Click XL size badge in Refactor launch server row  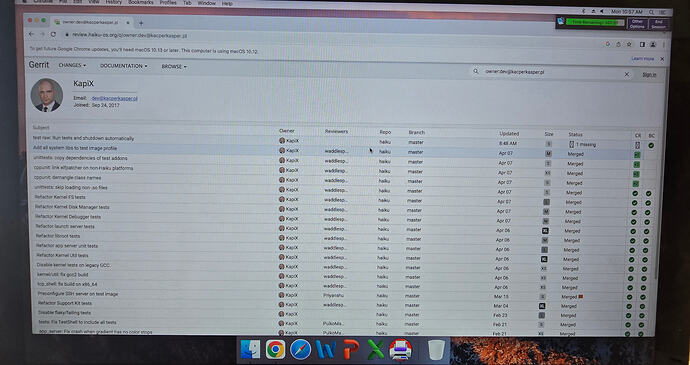[545, 231]
